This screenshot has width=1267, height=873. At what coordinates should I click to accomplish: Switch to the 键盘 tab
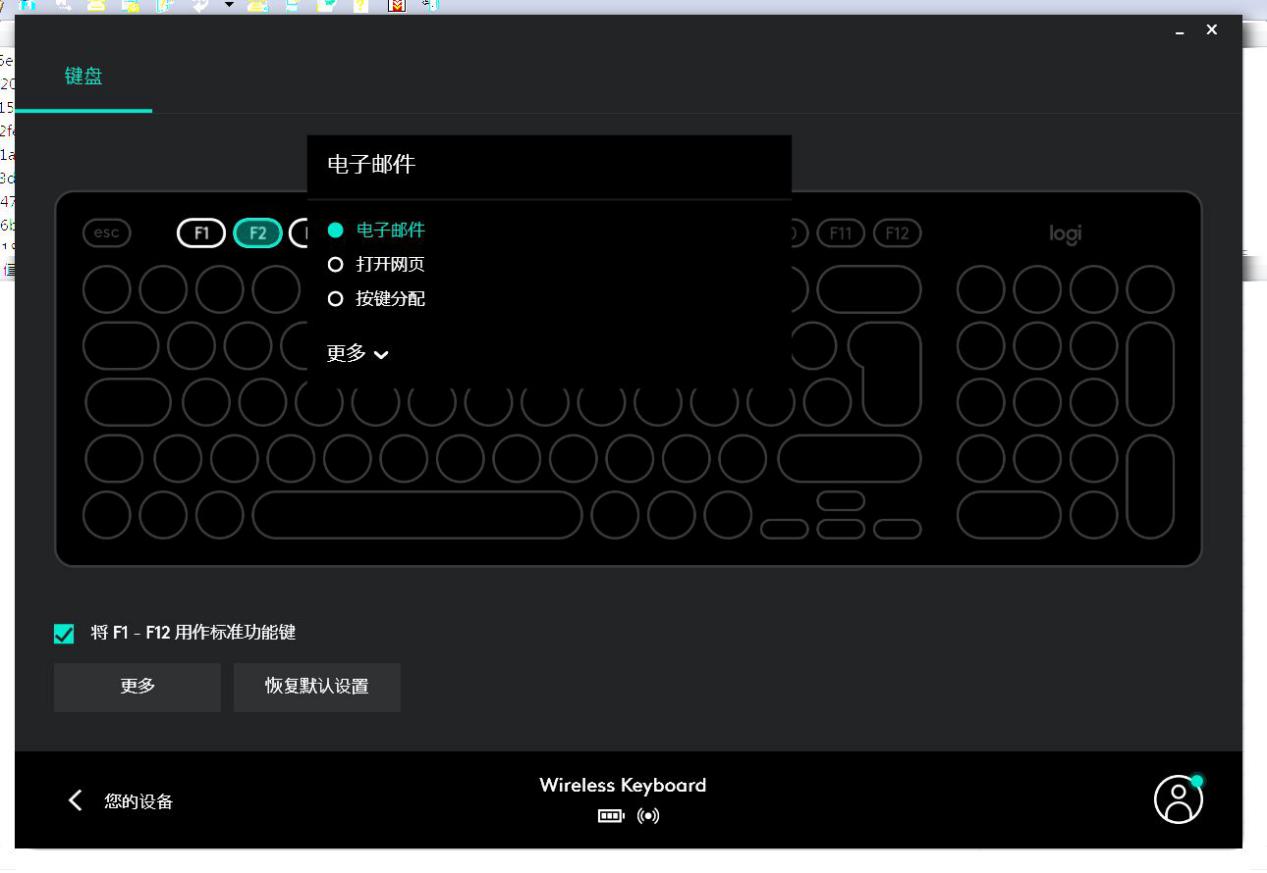84,77
